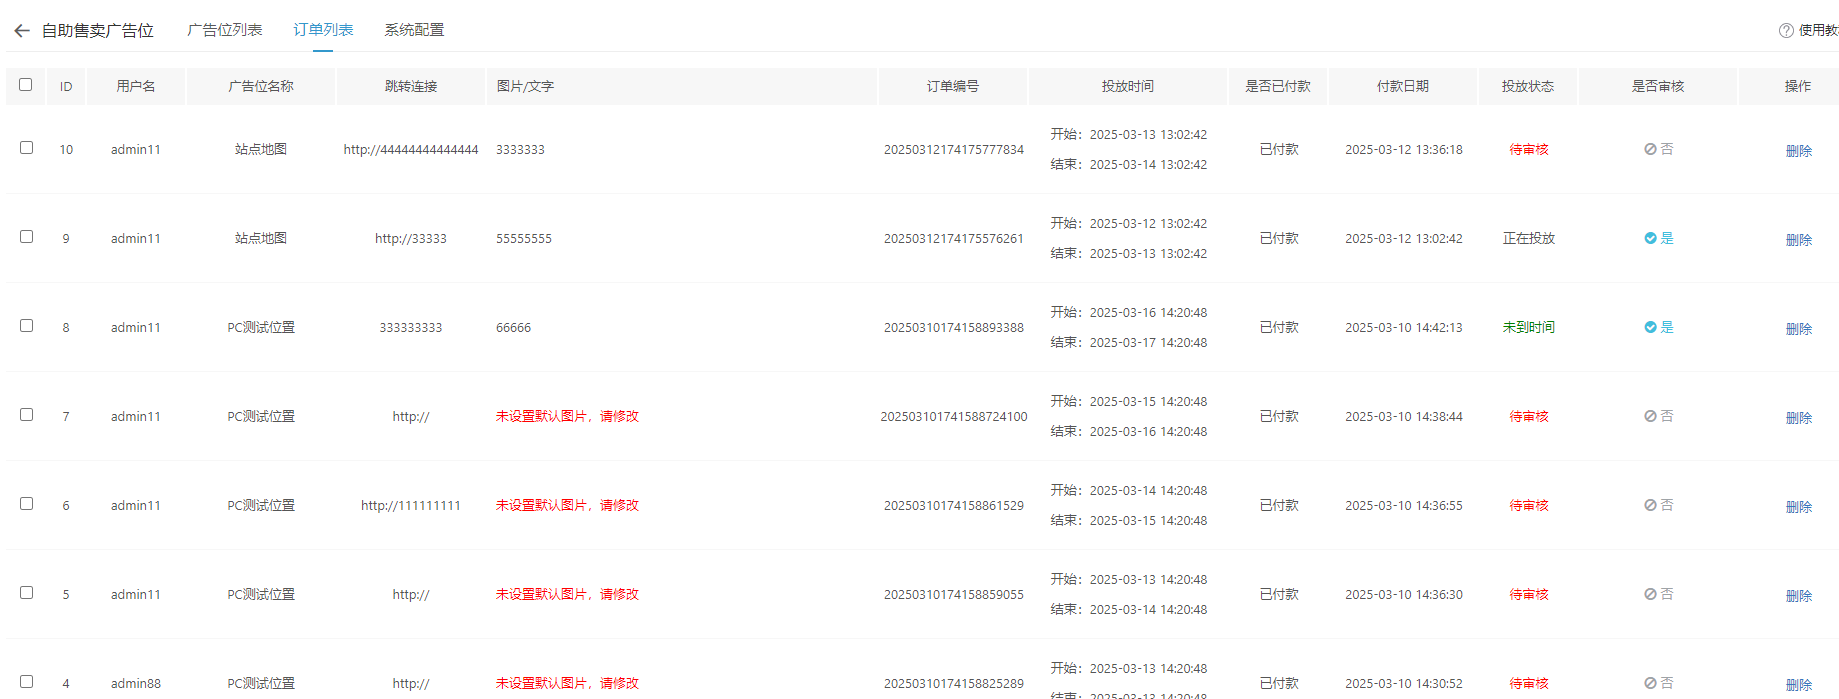This screenshot has width=1839, height=699.
Task: Select the 订单列表 tab
Action: (323, 30)
